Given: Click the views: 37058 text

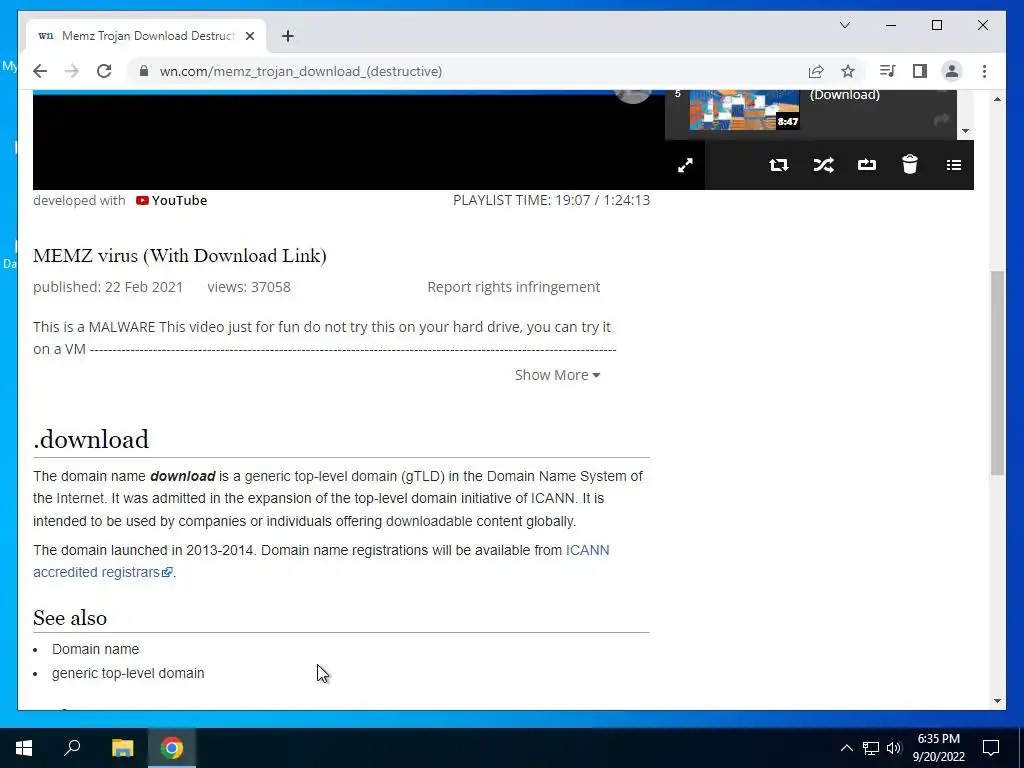Looking at the screenshot, I should point(249,287).
